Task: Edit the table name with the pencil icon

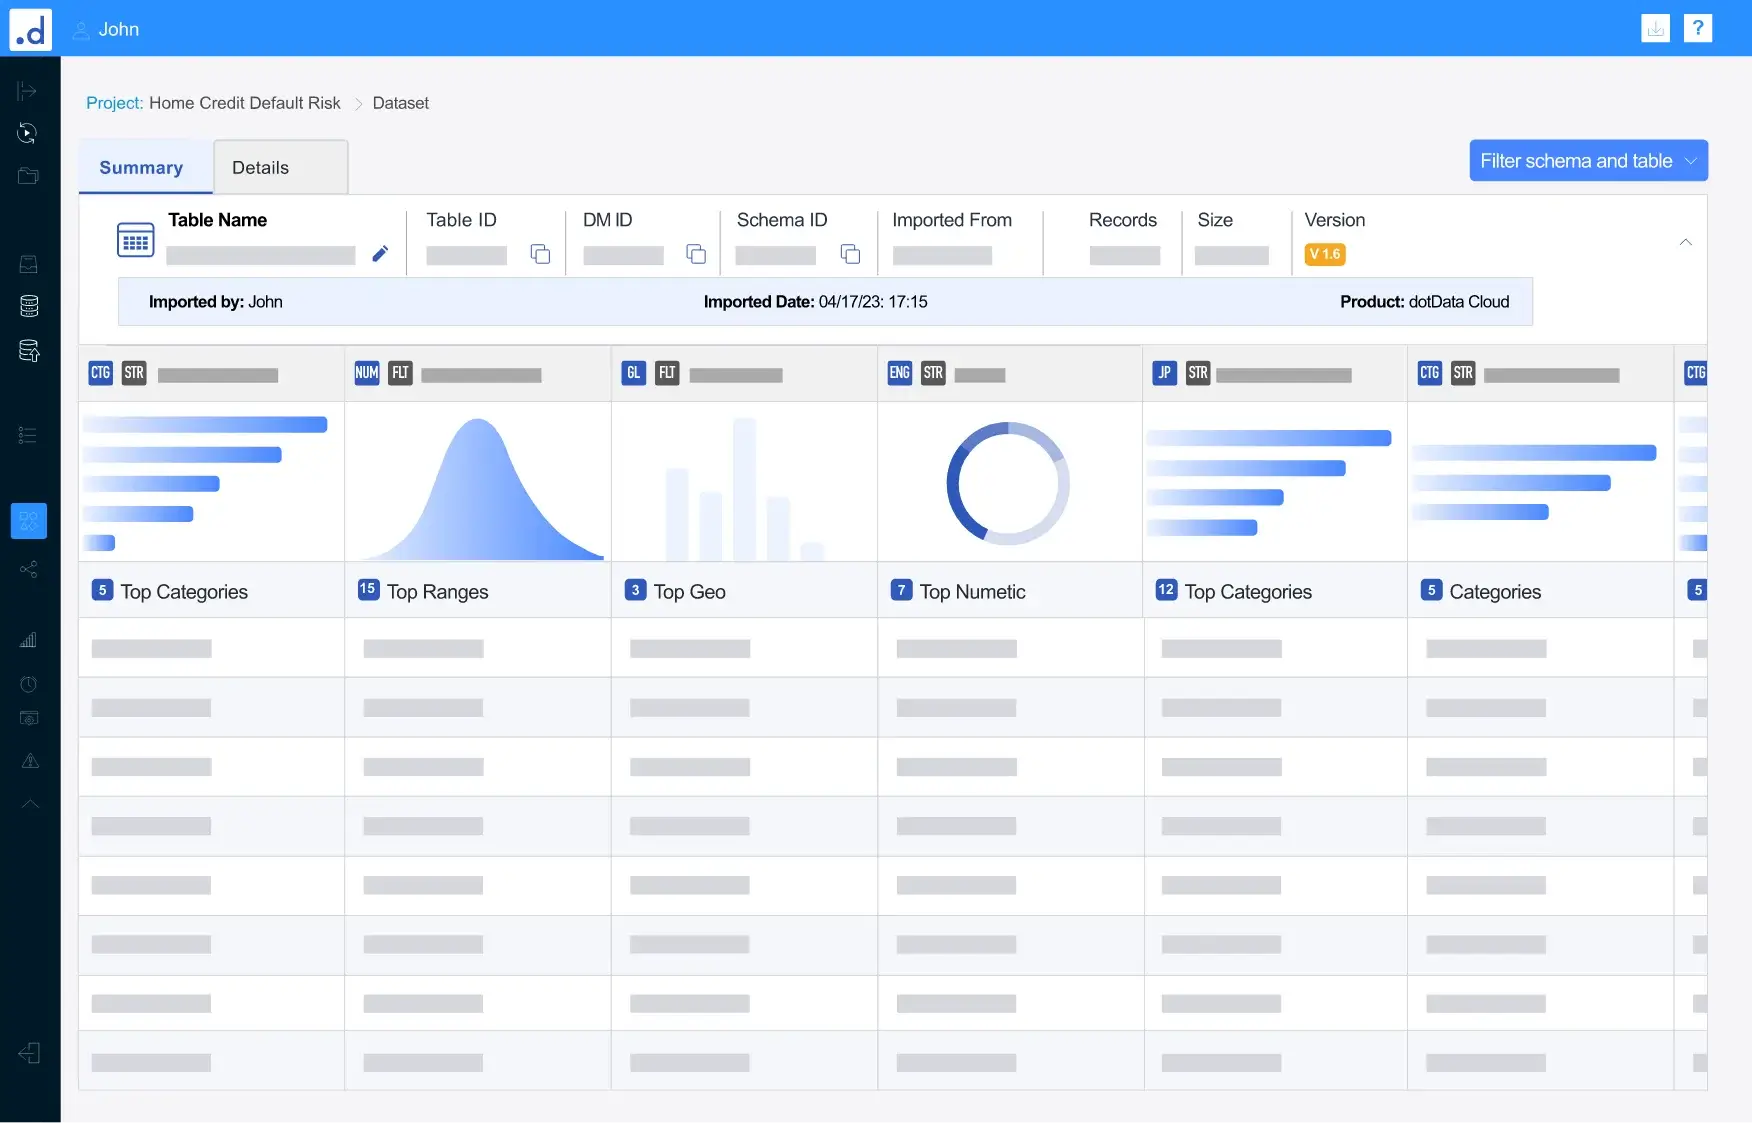Action: tap(380, 254)
